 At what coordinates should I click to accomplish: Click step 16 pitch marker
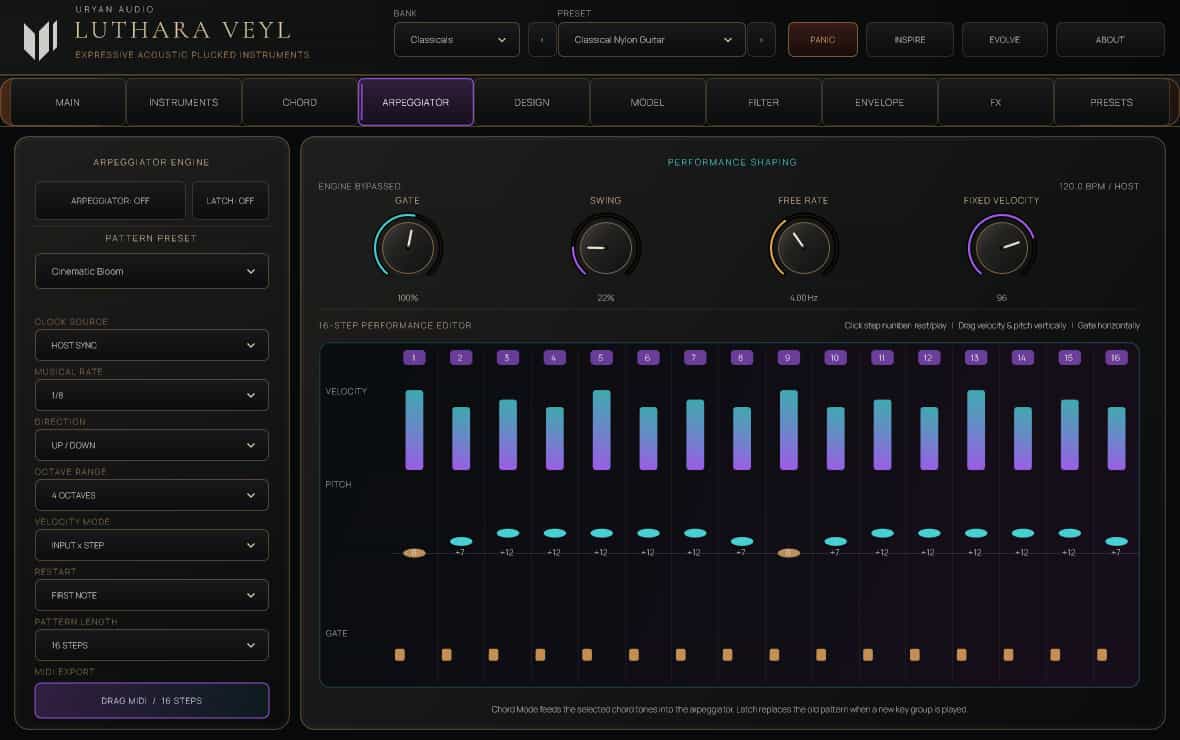click(x=1116, y=541)
